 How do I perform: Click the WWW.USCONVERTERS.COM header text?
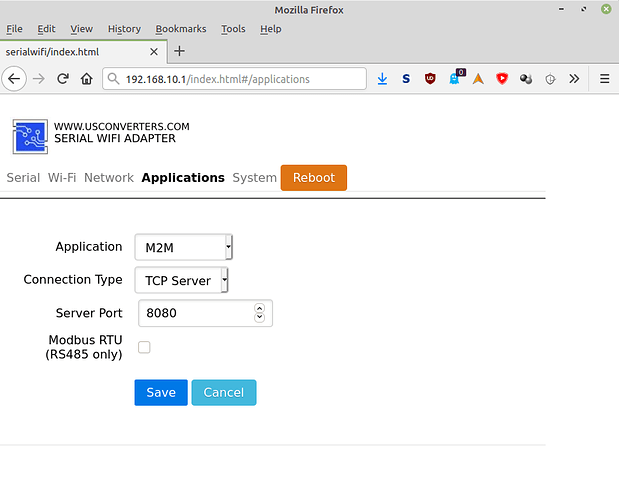[x=122, y=127]
